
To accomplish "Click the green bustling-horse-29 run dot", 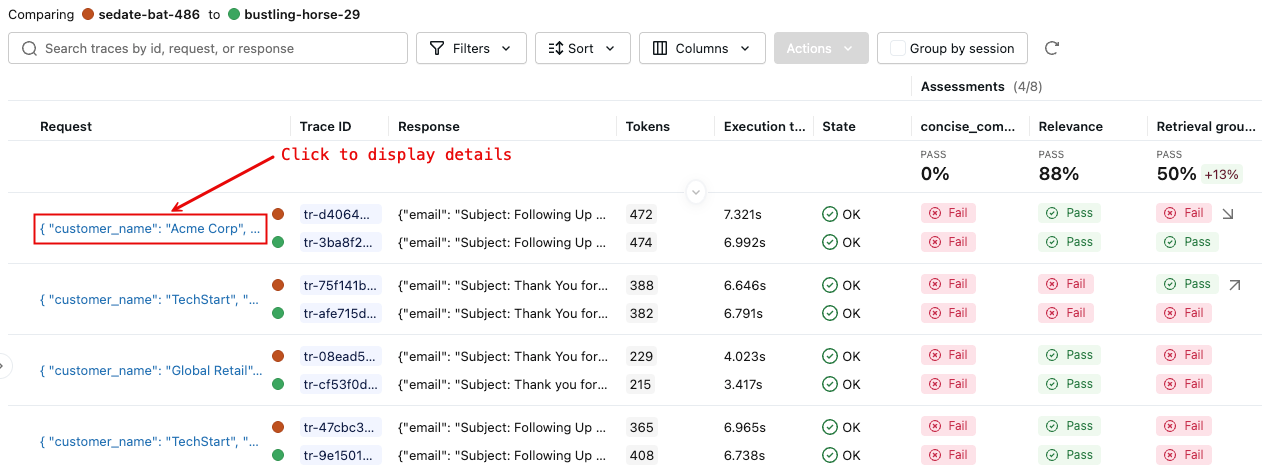I will point(234,15).
